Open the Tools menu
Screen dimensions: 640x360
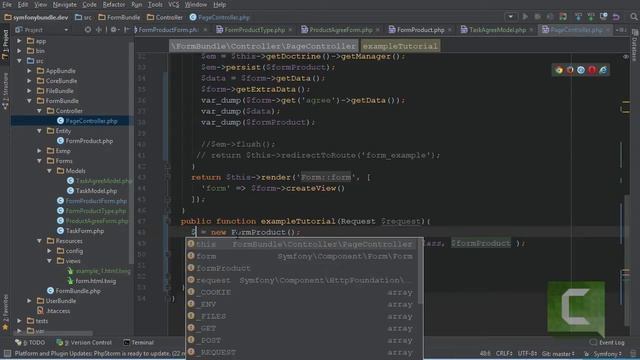click(x=155, y=4)
